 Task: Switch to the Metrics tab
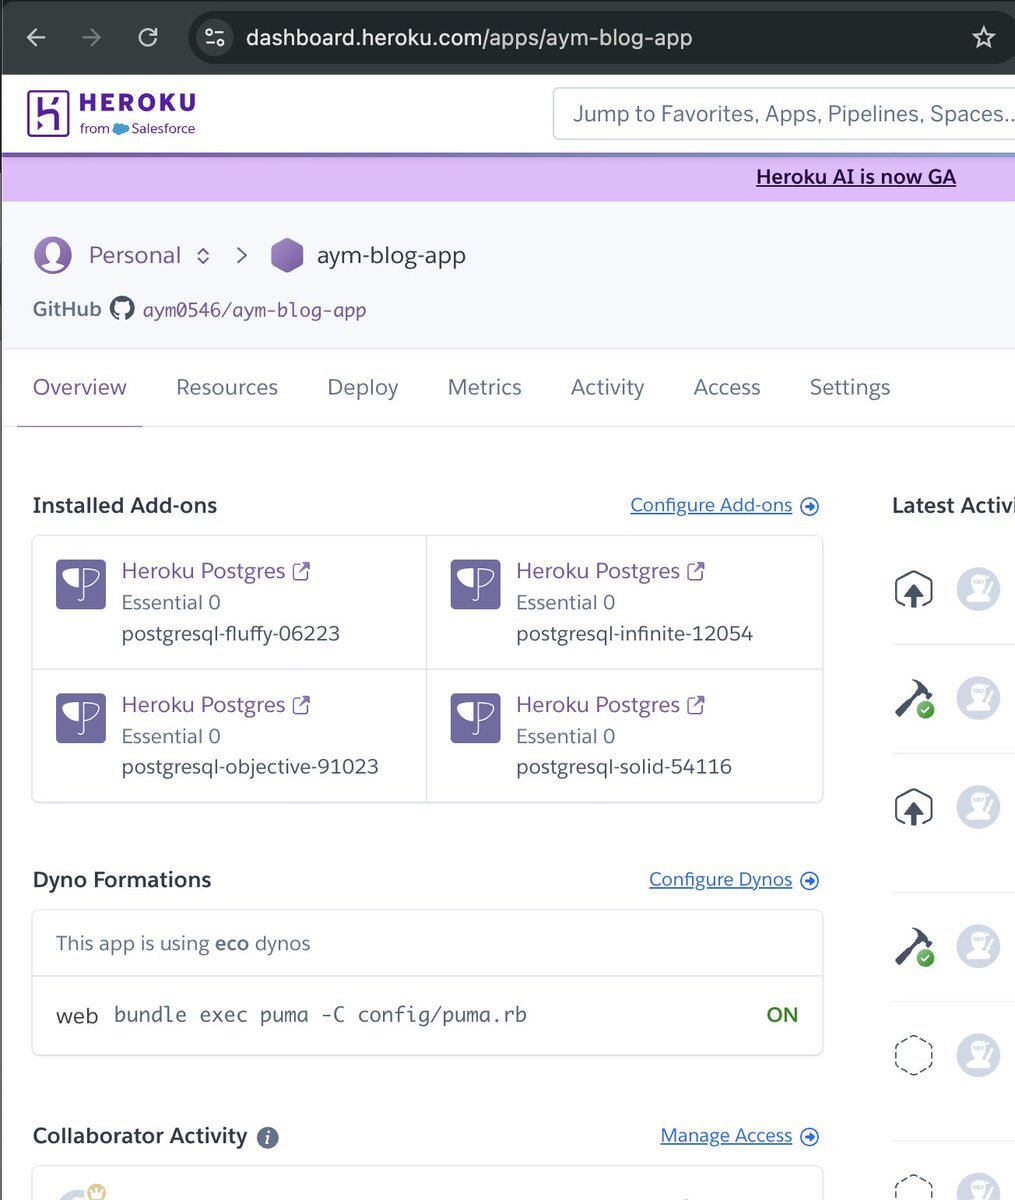pyautogui.click(x=485, y=387)
